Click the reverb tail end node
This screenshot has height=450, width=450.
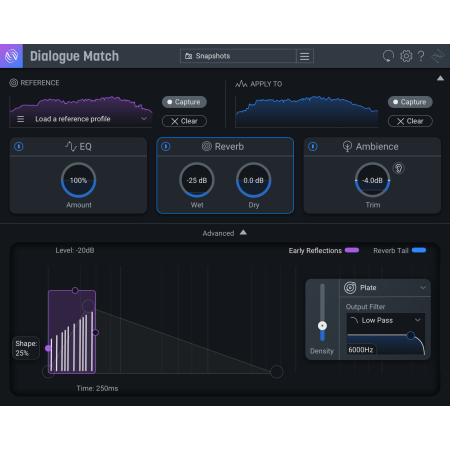(x=276, y=372)
